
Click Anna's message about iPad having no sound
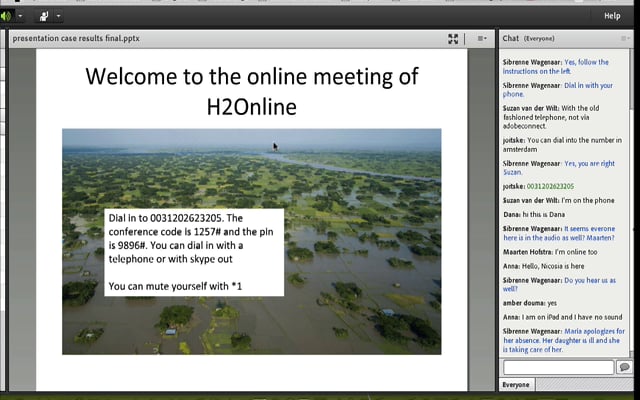coord(562,317)
